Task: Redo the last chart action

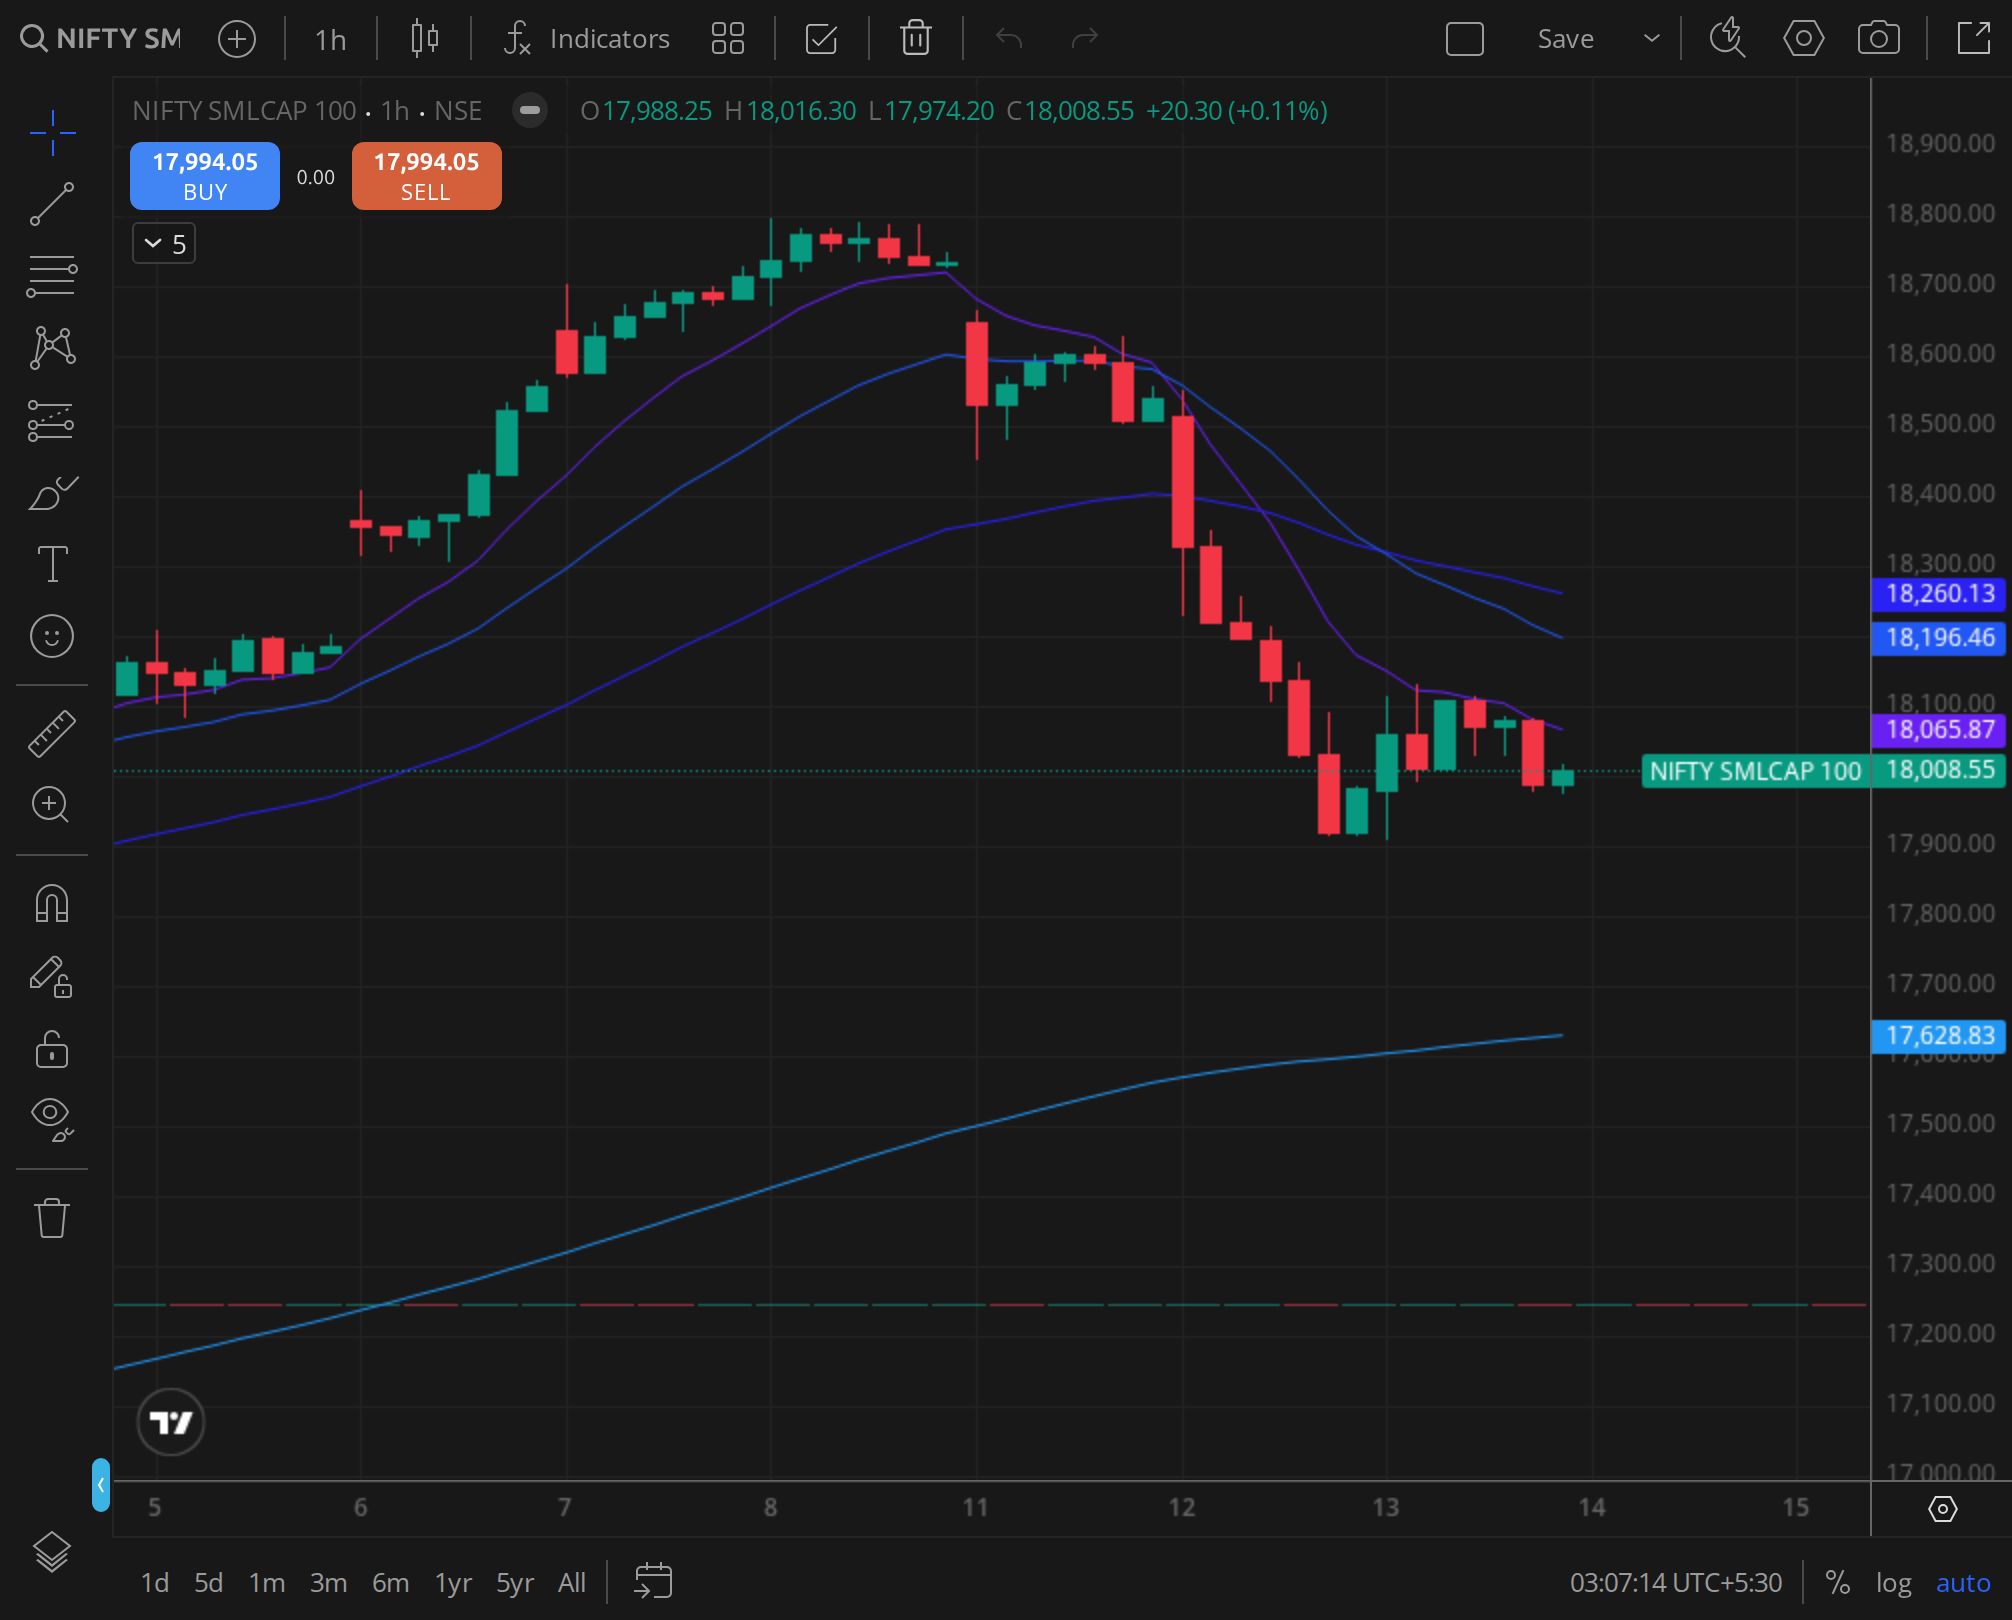Action: point(1085,39)
